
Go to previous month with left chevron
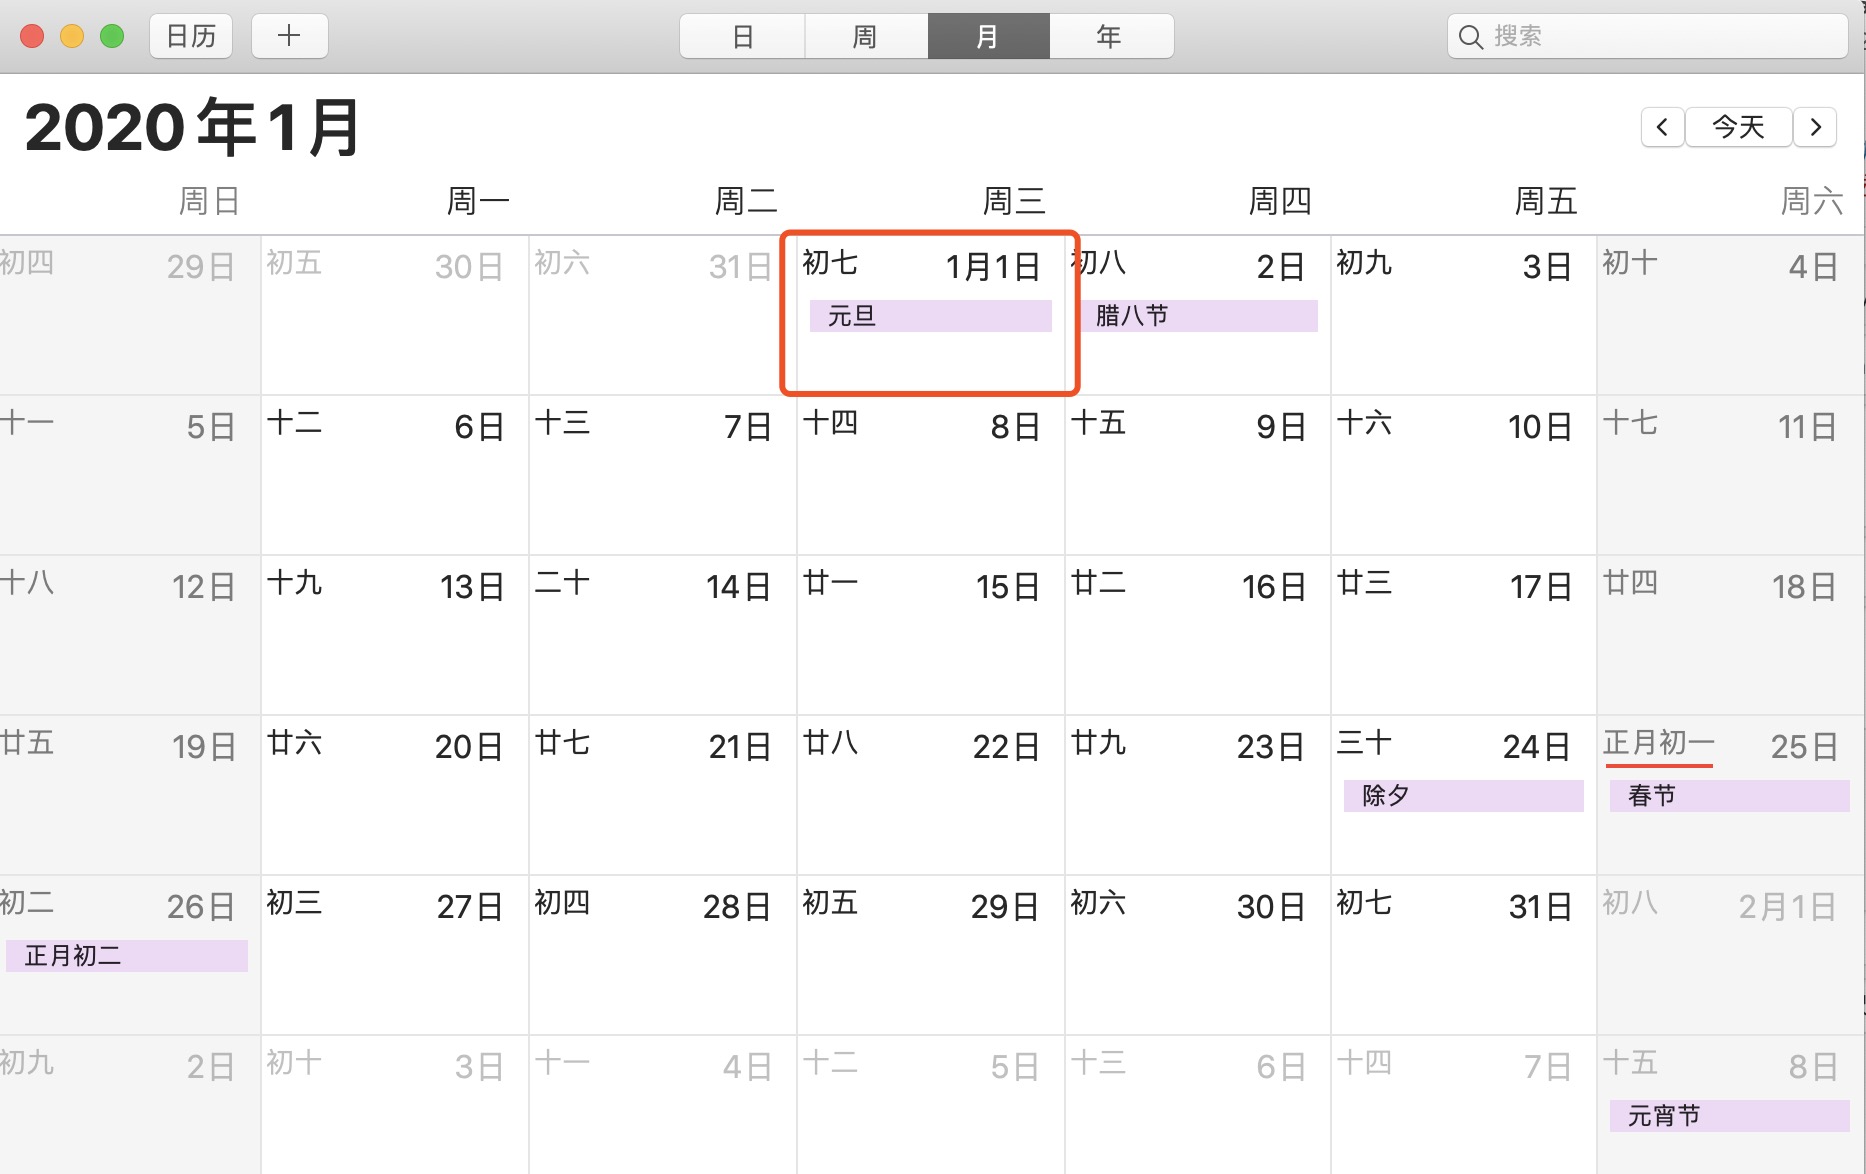click(x=1662, y=127)
